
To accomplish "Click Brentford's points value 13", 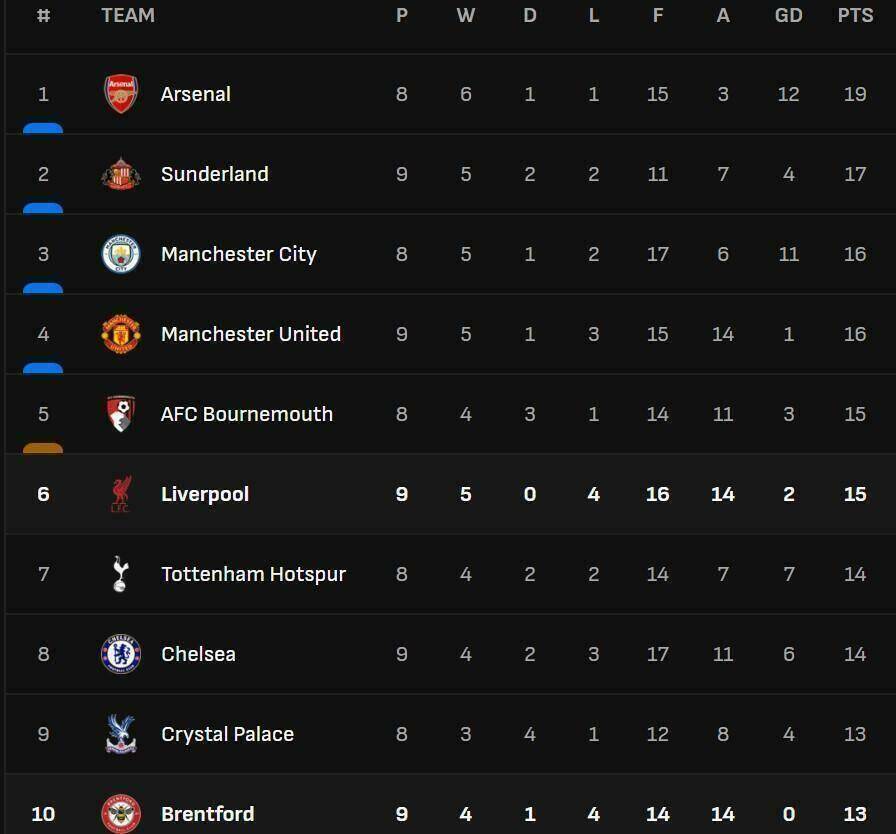I will pos(855,814).
